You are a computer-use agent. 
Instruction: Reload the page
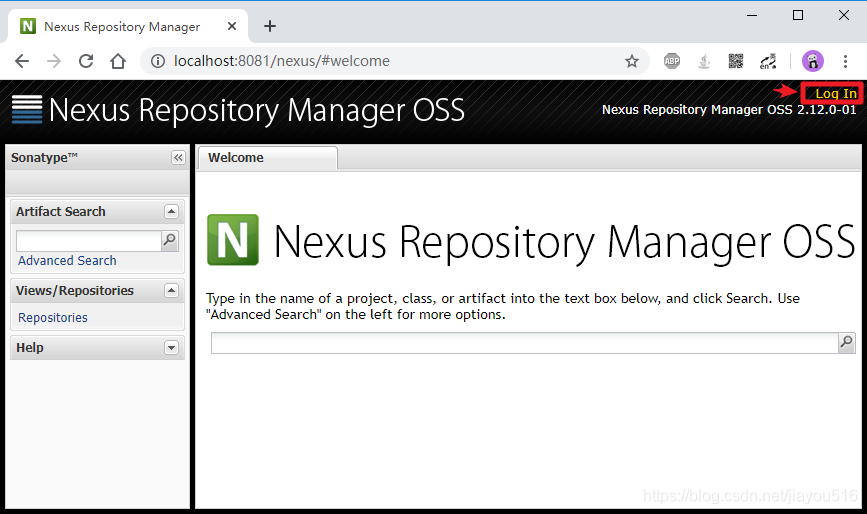click(x=86, y=61)
